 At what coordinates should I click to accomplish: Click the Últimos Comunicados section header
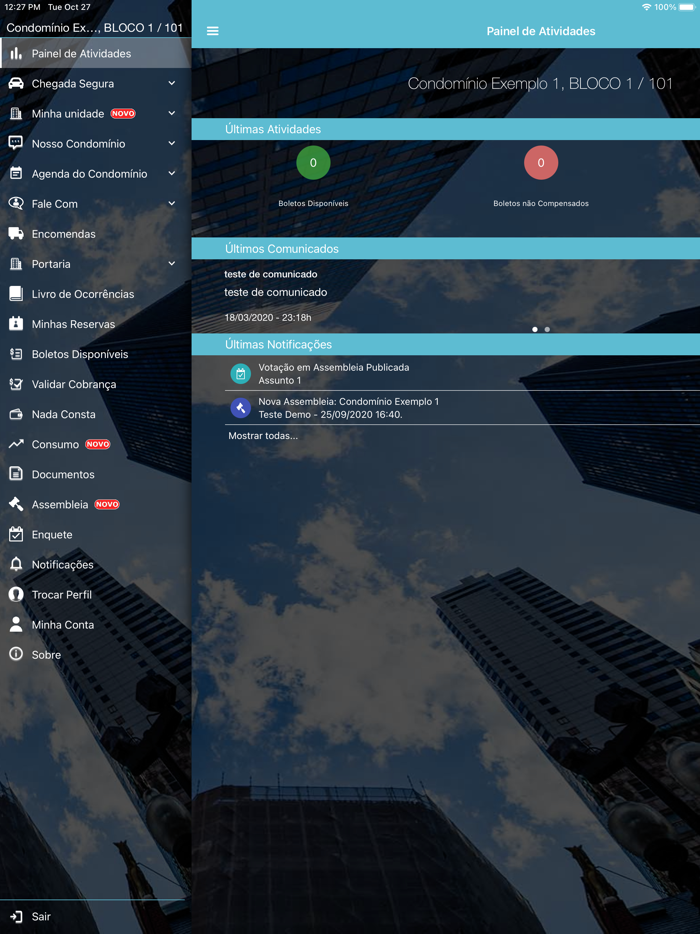(446, 248)
